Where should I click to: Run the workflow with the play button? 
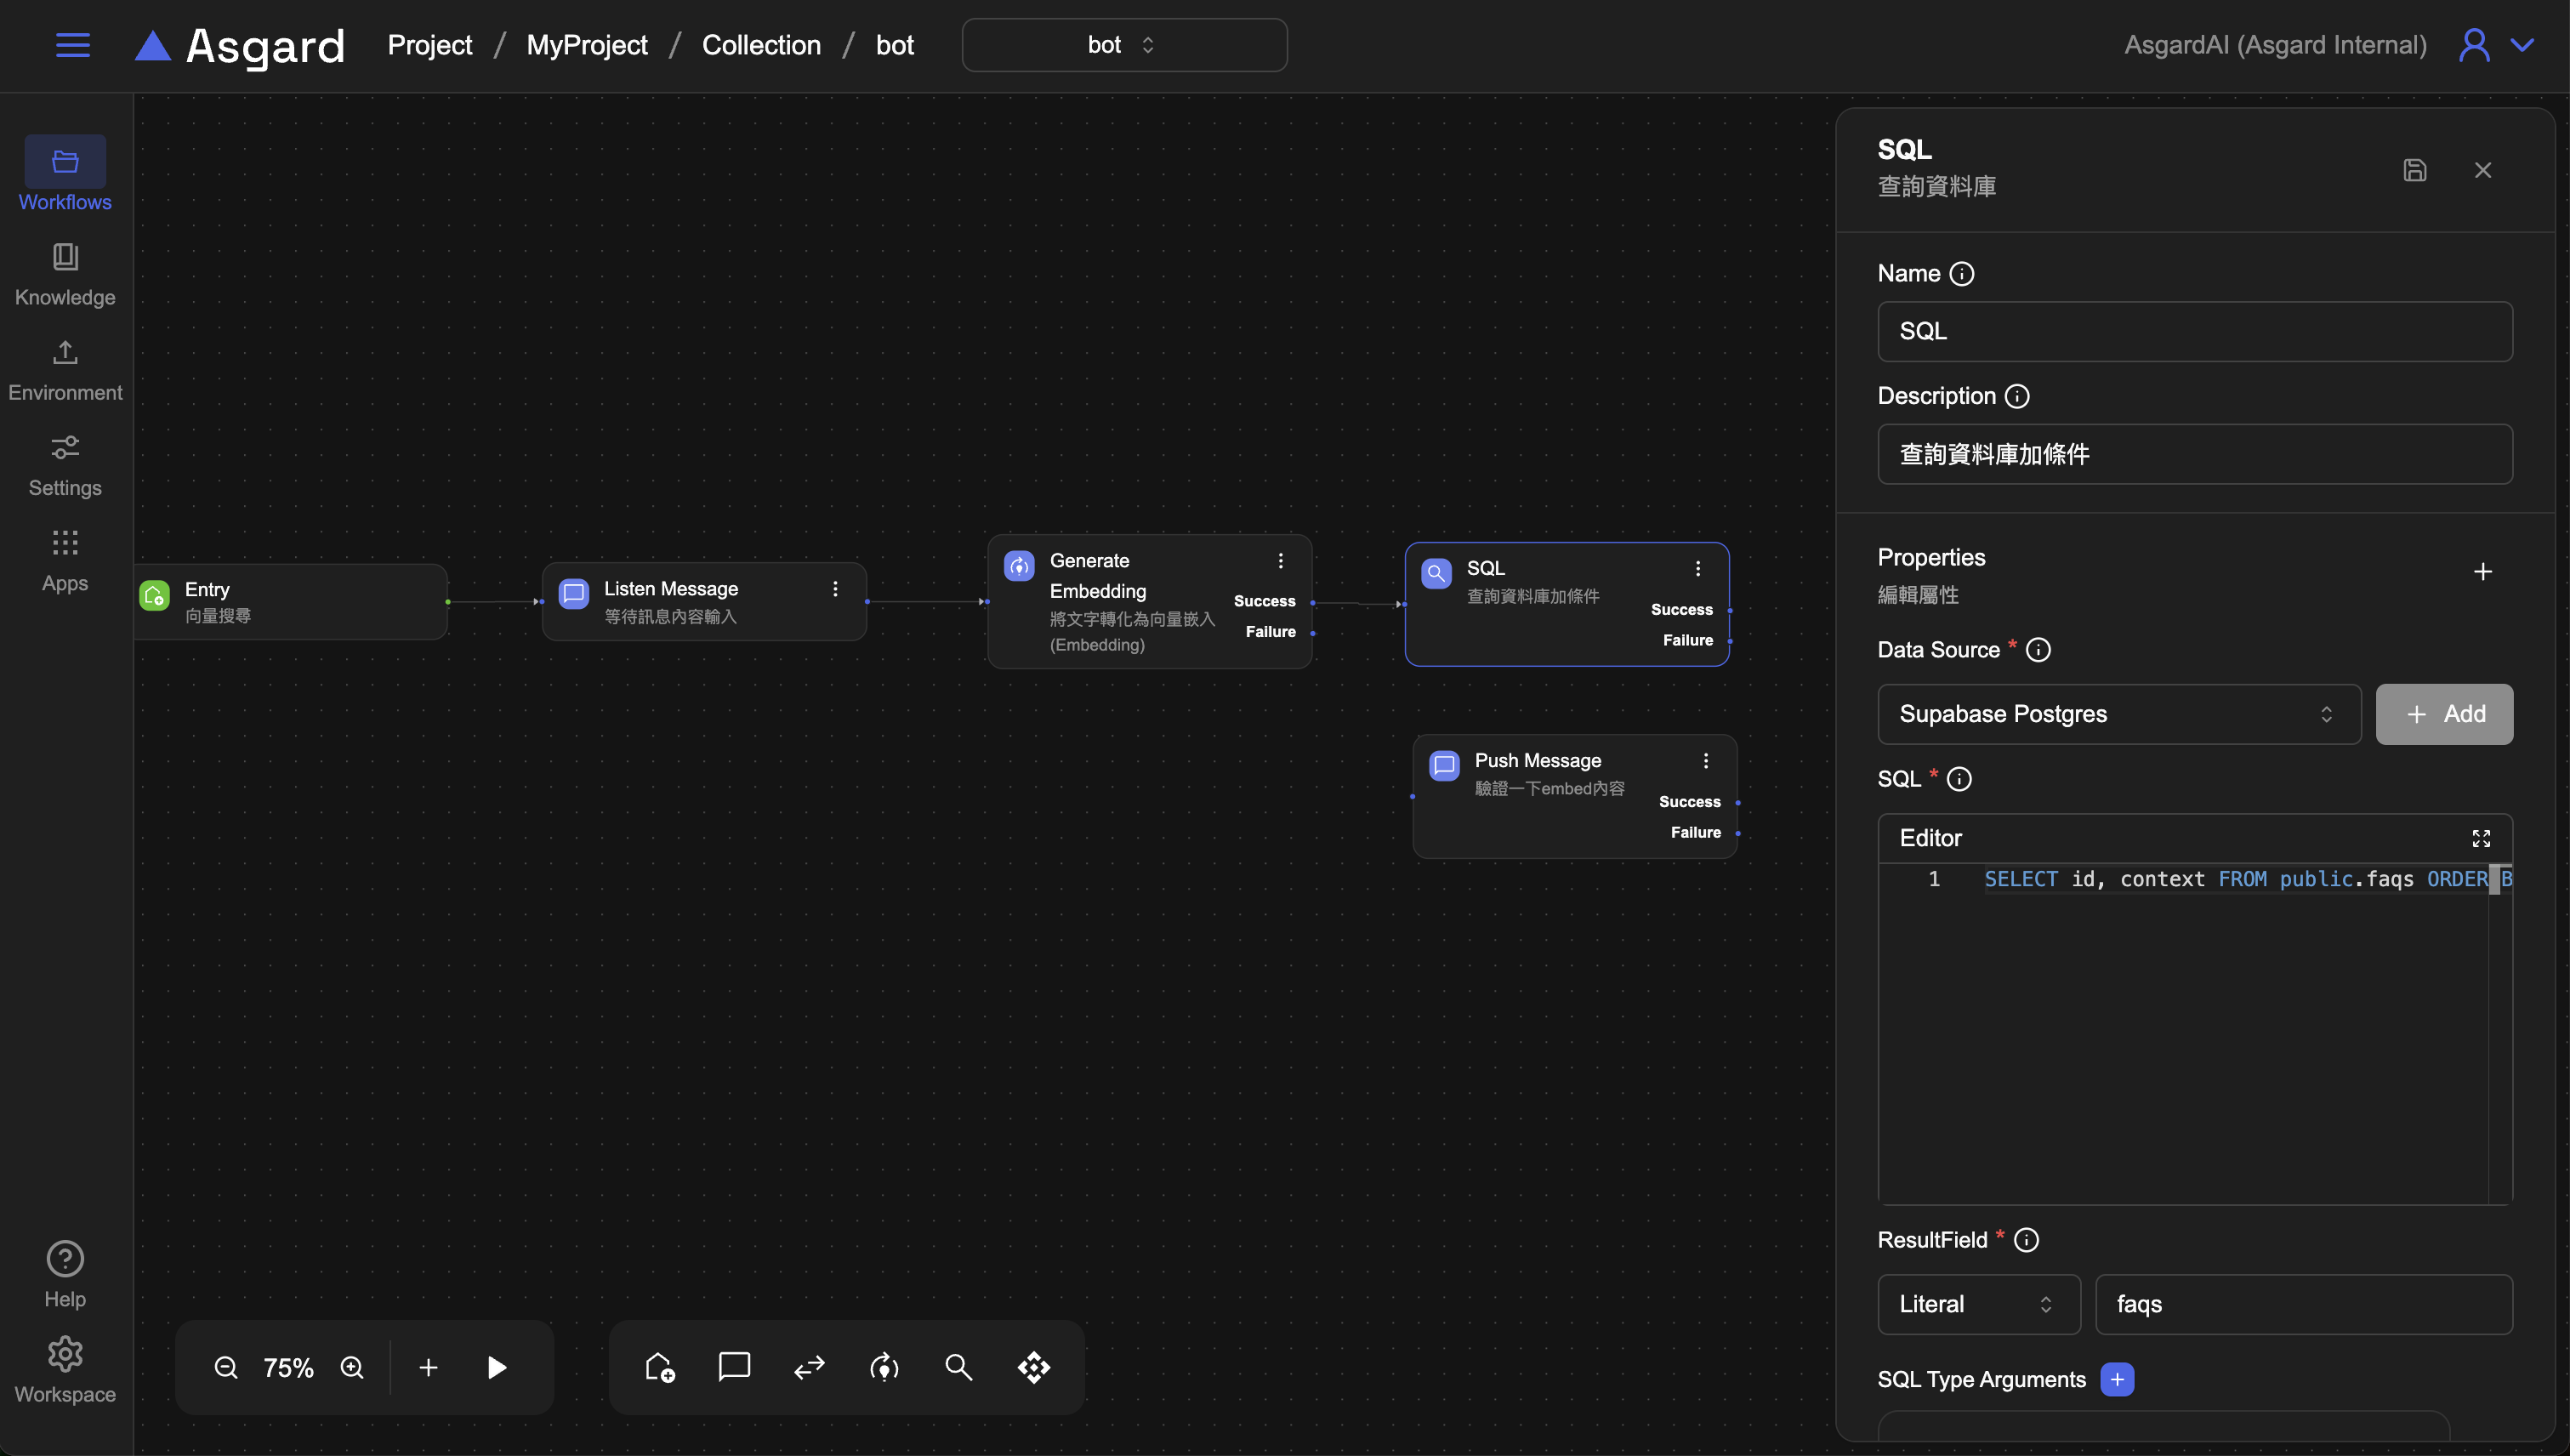click(496, 1367)
